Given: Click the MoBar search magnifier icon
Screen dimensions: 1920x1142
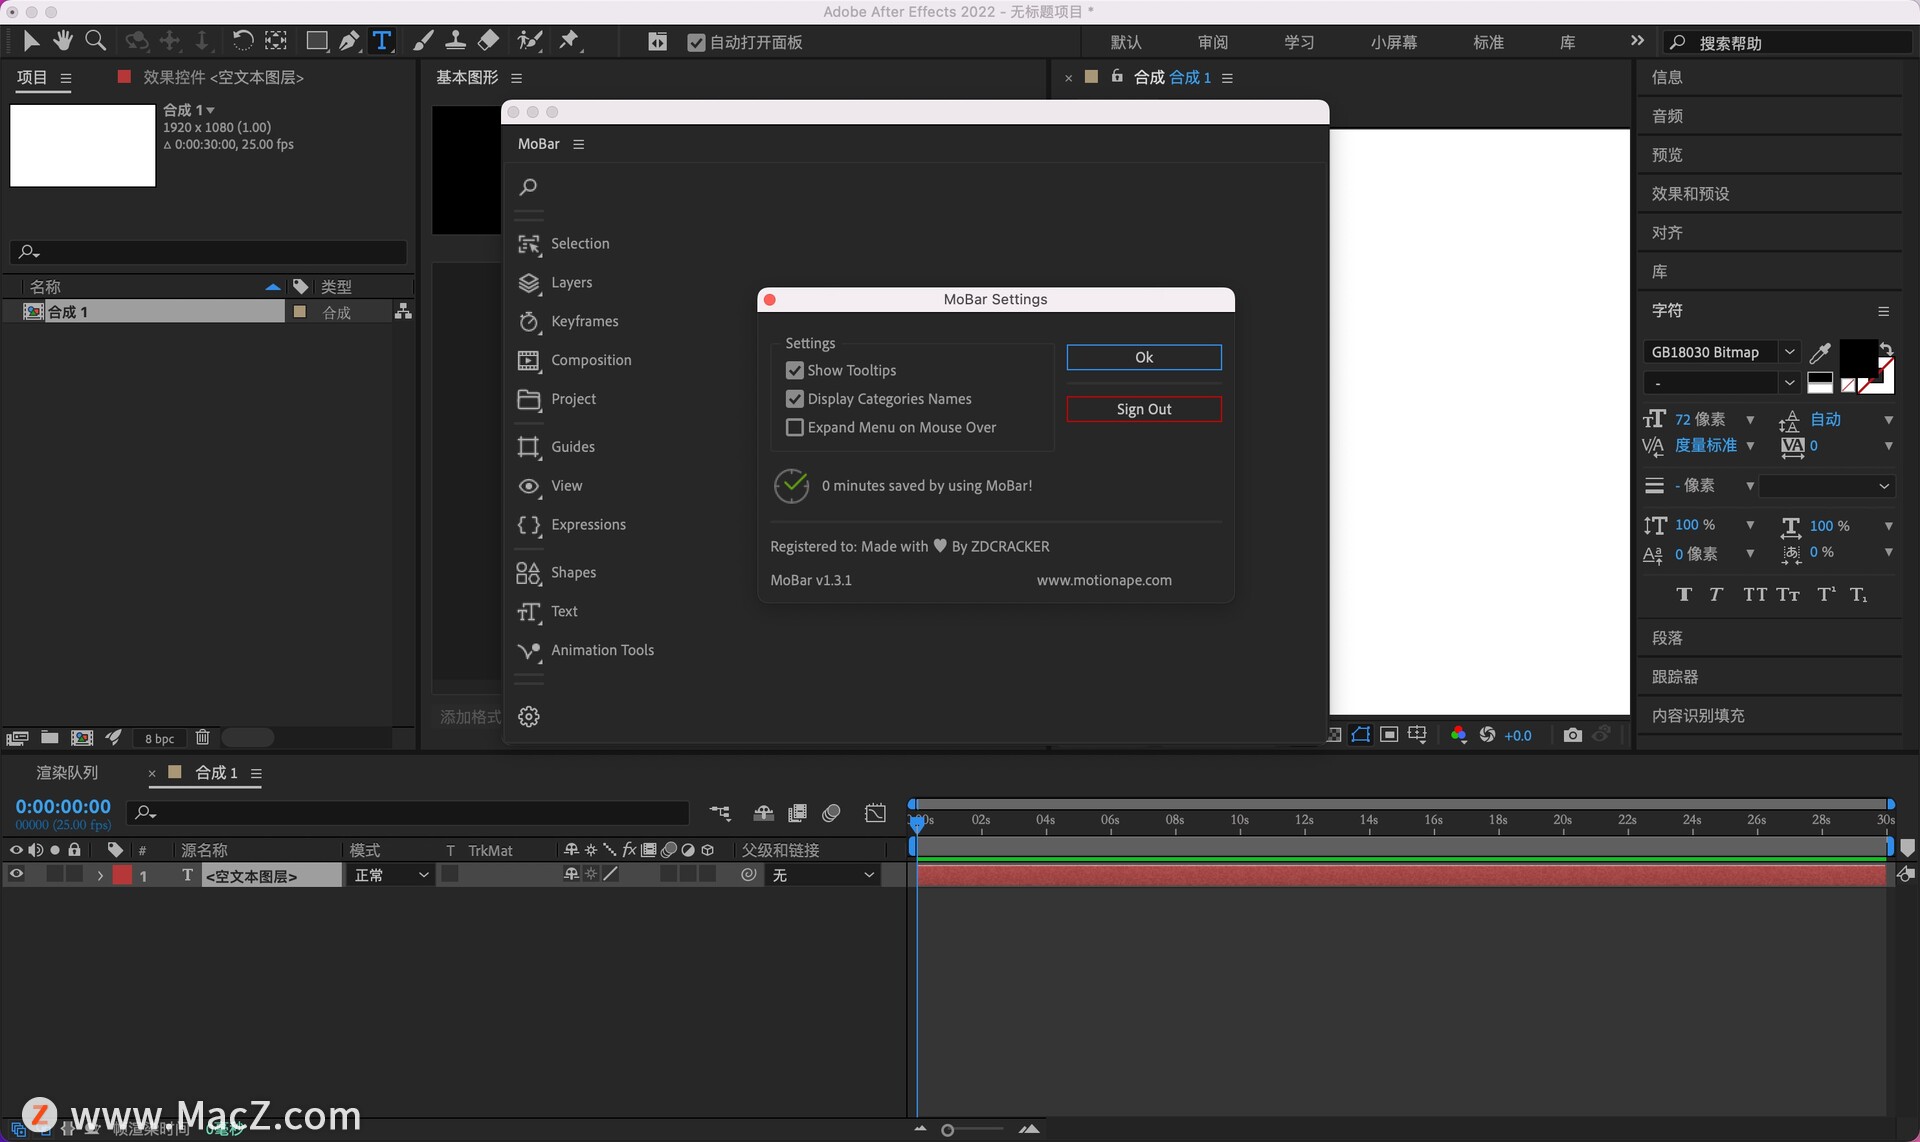Looking at the screenshot, I should point(529,186).
